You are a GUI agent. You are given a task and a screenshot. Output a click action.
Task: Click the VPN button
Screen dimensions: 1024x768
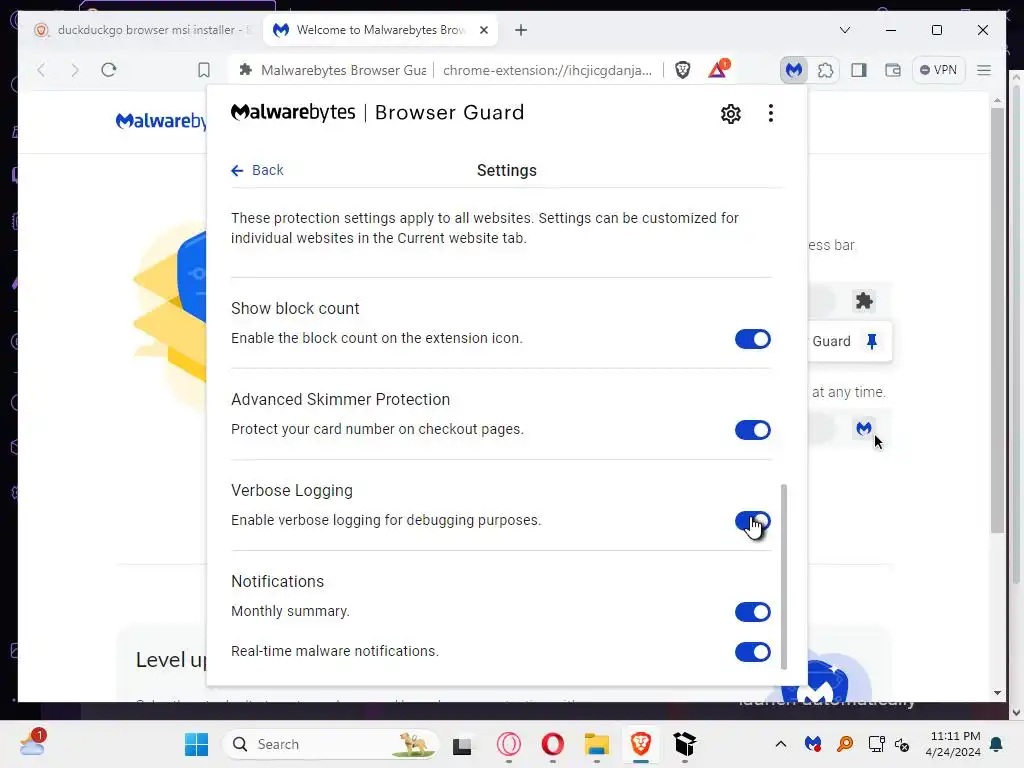pyautogui.click(x=938, y=70)
